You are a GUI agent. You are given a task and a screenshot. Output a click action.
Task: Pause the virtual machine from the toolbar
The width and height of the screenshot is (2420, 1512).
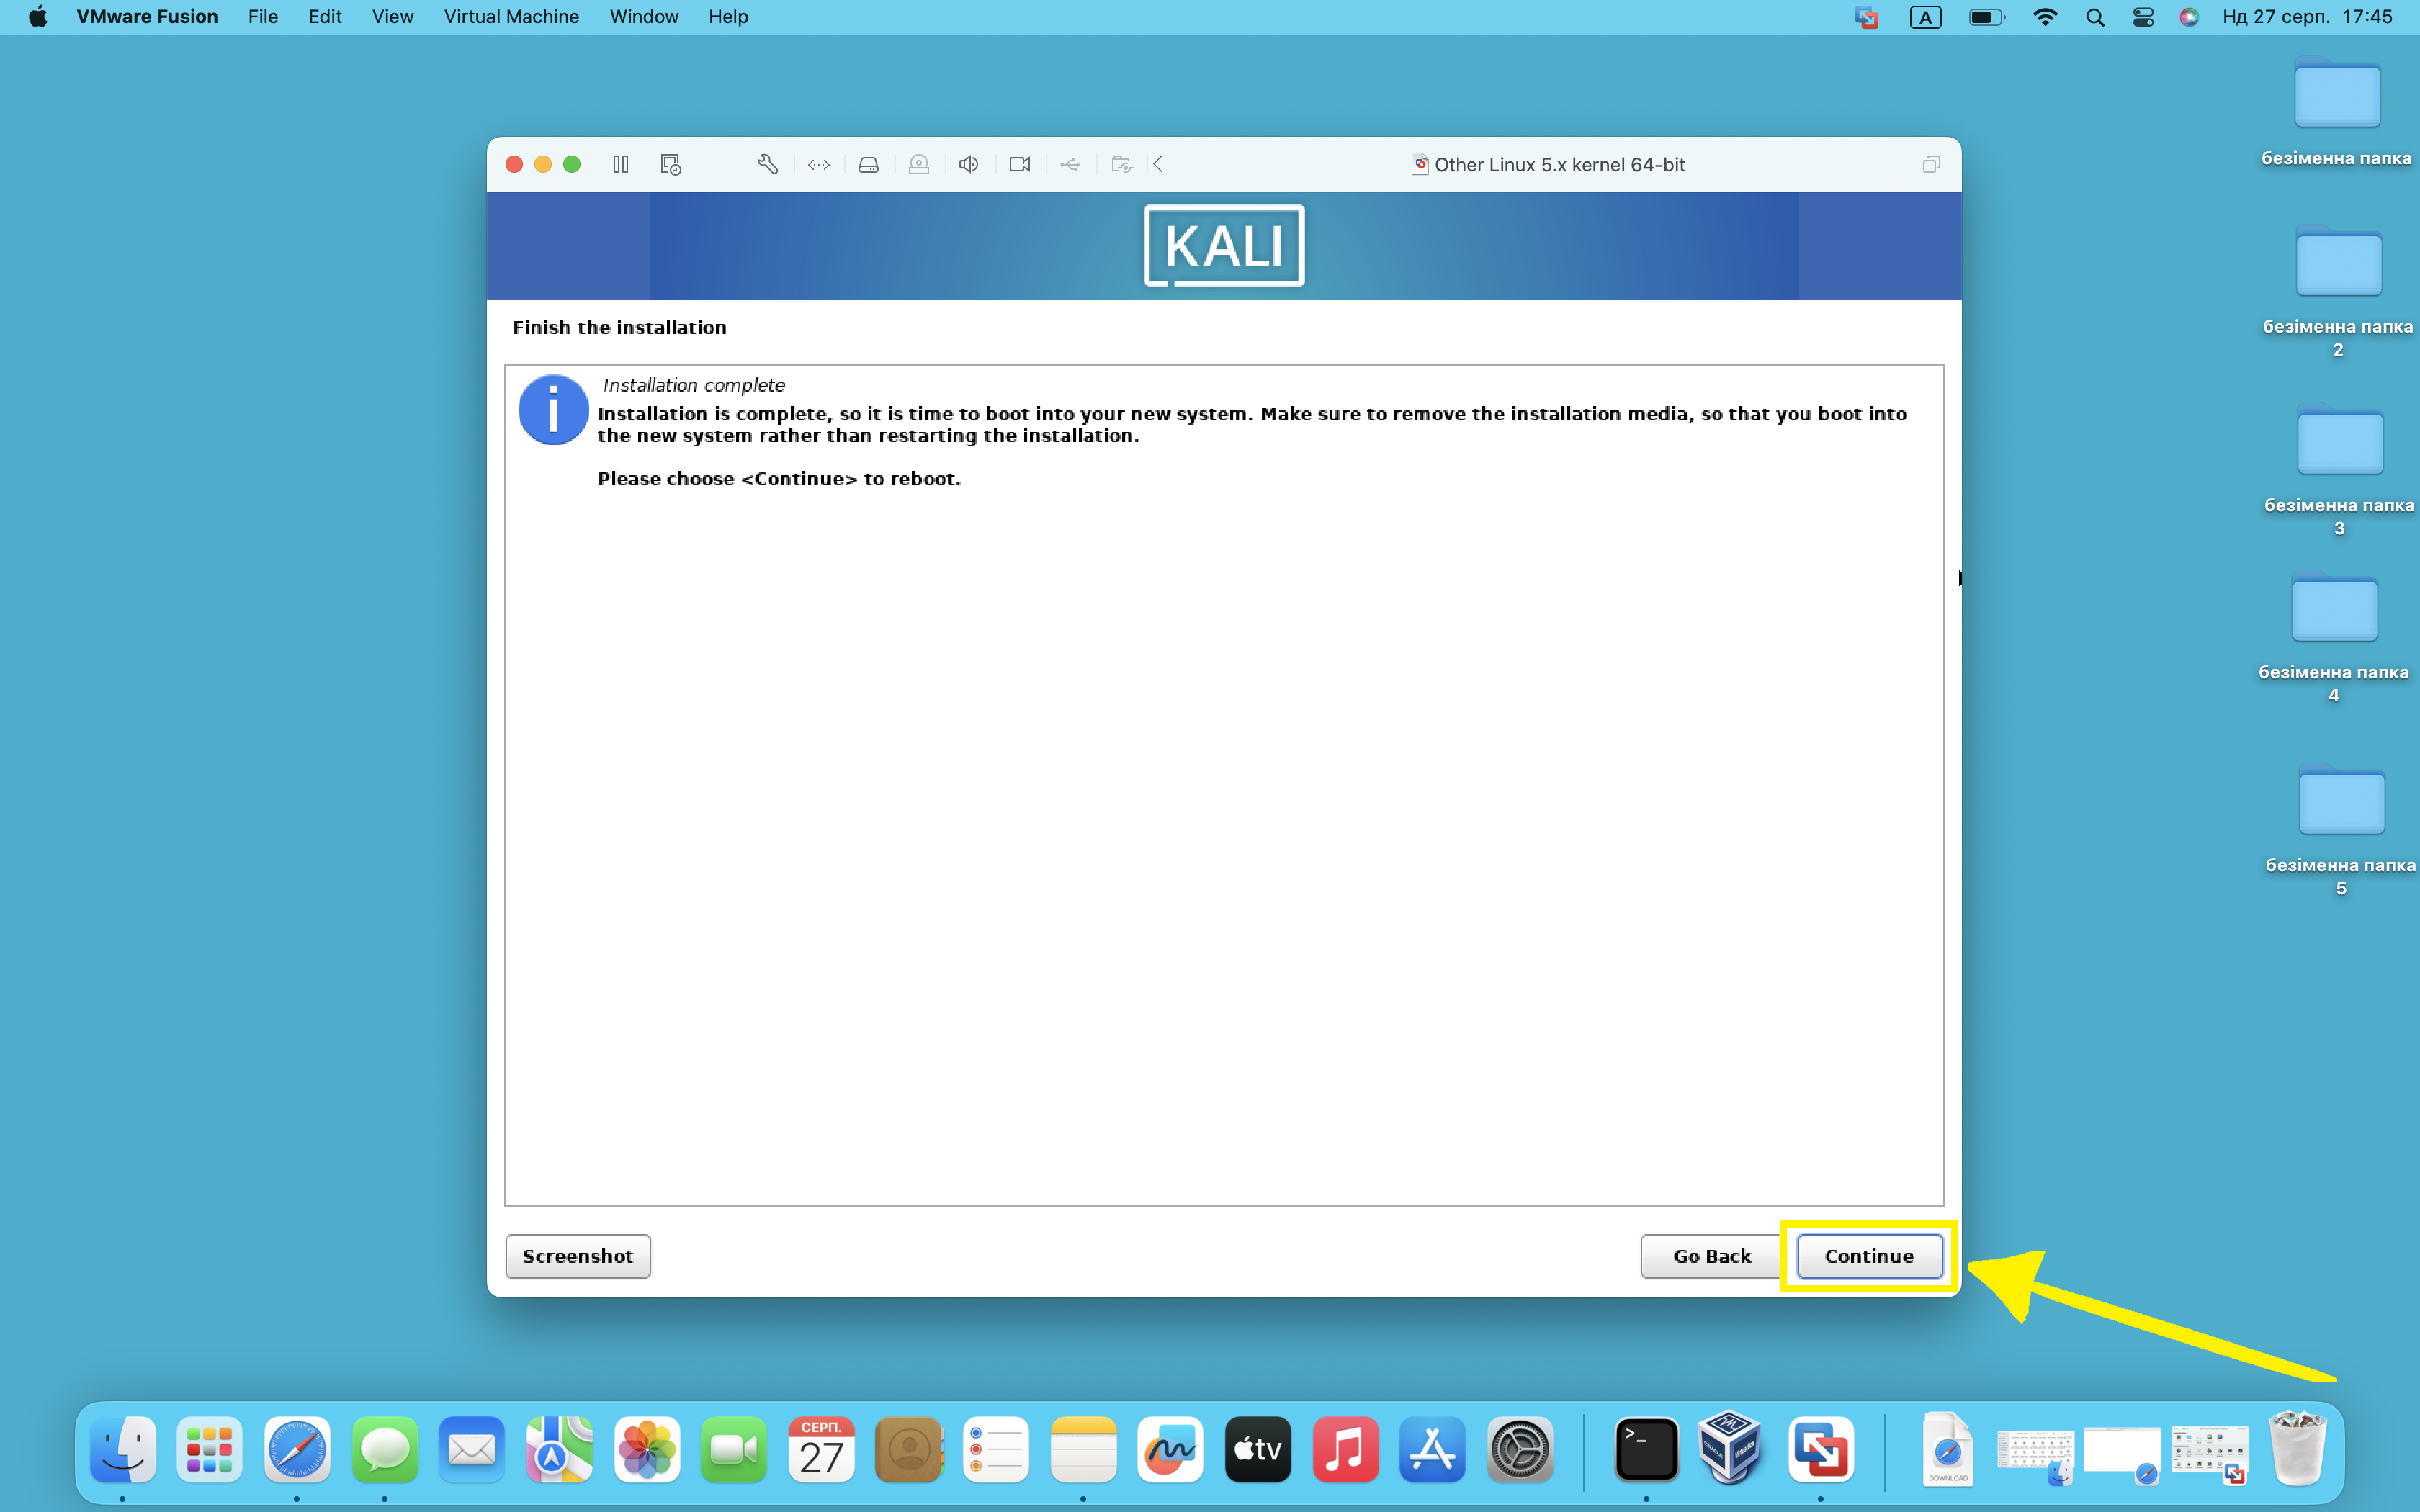coord(621,164)
